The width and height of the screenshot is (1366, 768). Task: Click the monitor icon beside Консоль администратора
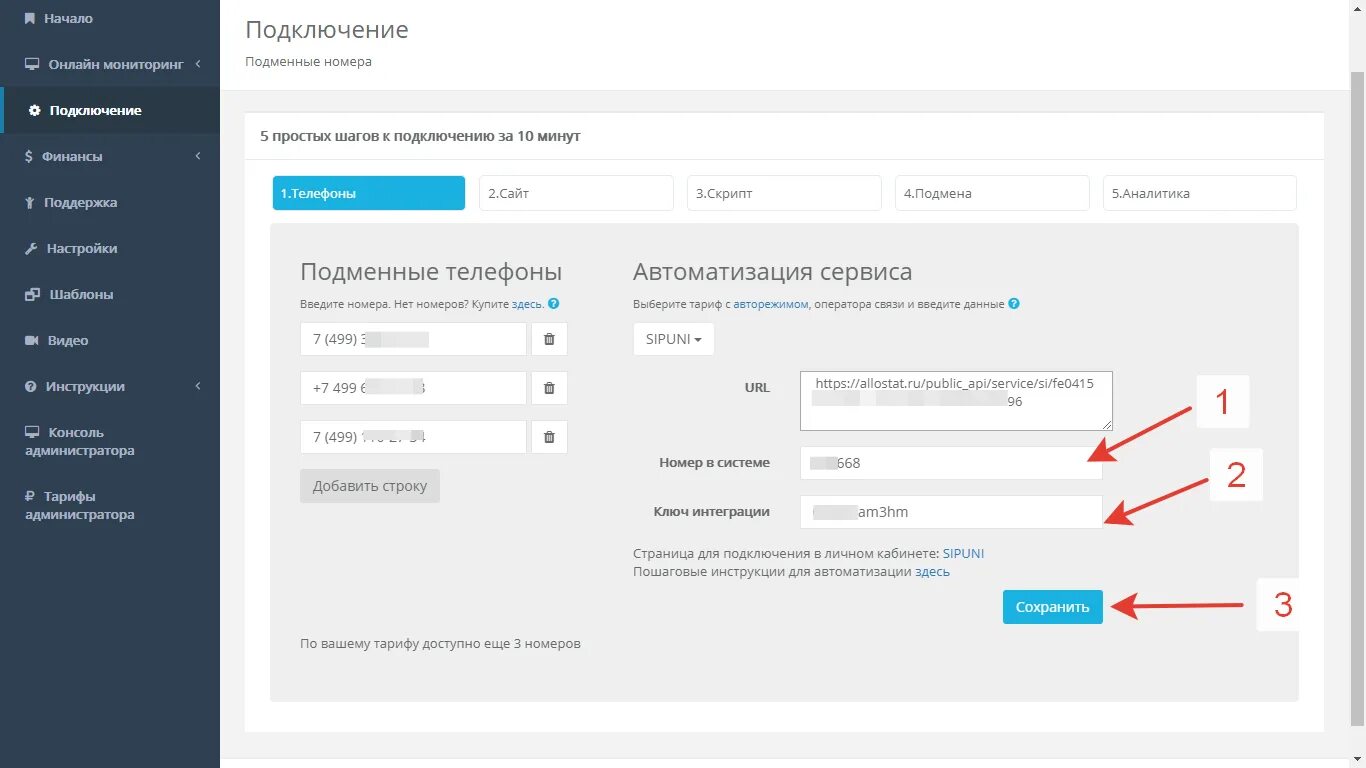(32, 432)
